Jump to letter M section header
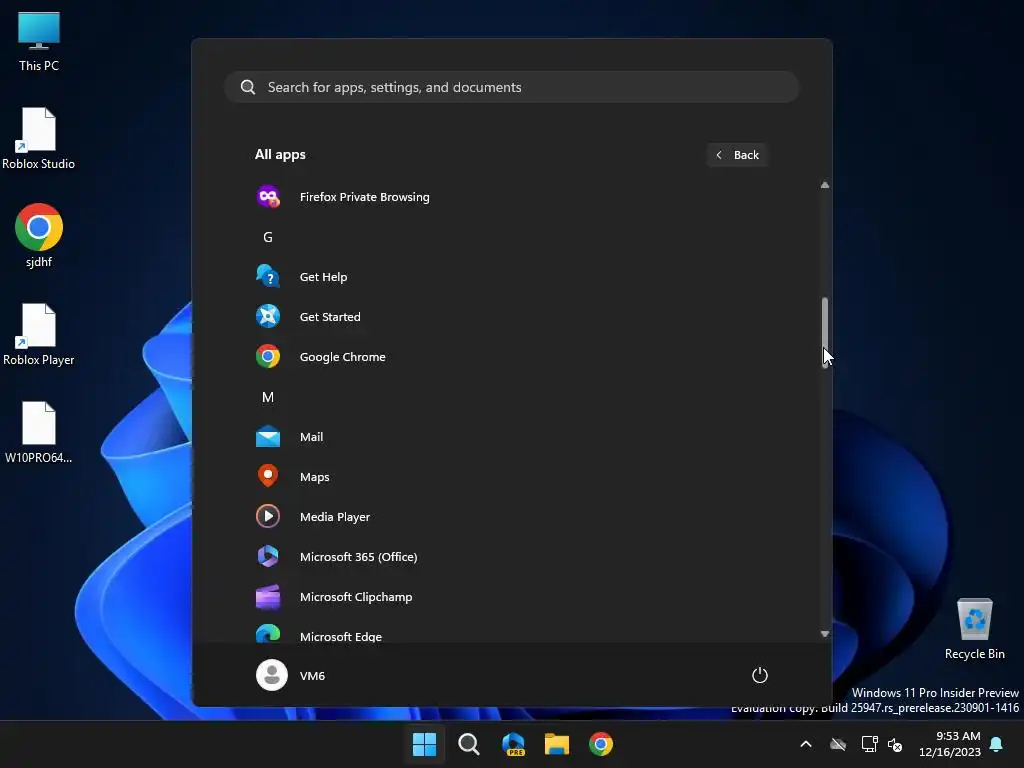 tap(268, 397)
